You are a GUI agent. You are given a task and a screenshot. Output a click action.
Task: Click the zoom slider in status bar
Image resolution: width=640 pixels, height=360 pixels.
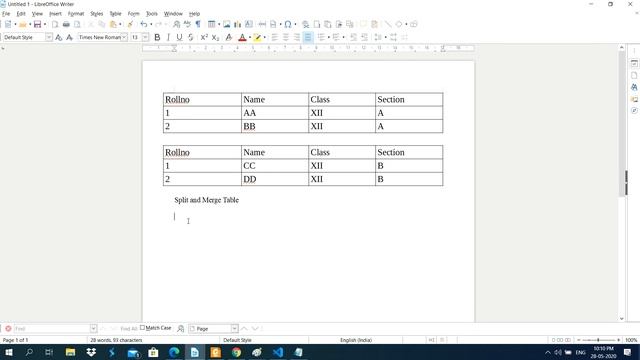tap(598, 340)
